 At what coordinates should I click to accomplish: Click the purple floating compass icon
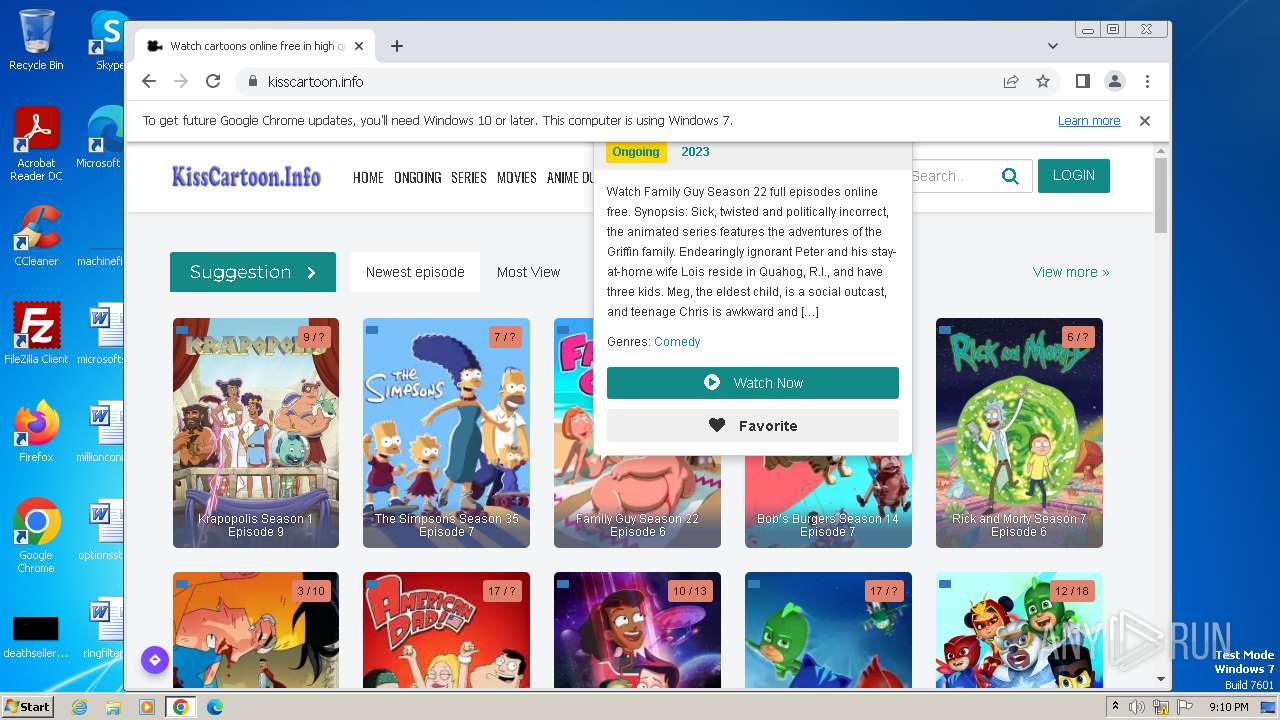pos(154,660)
